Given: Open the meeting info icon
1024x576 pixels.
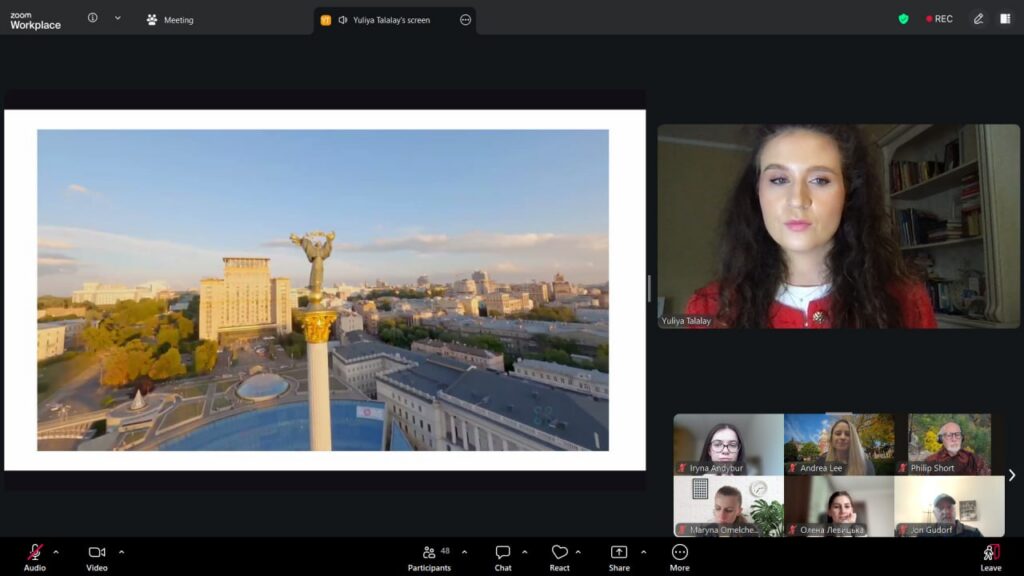Looking at the screenshot, I should coord(92,18).
